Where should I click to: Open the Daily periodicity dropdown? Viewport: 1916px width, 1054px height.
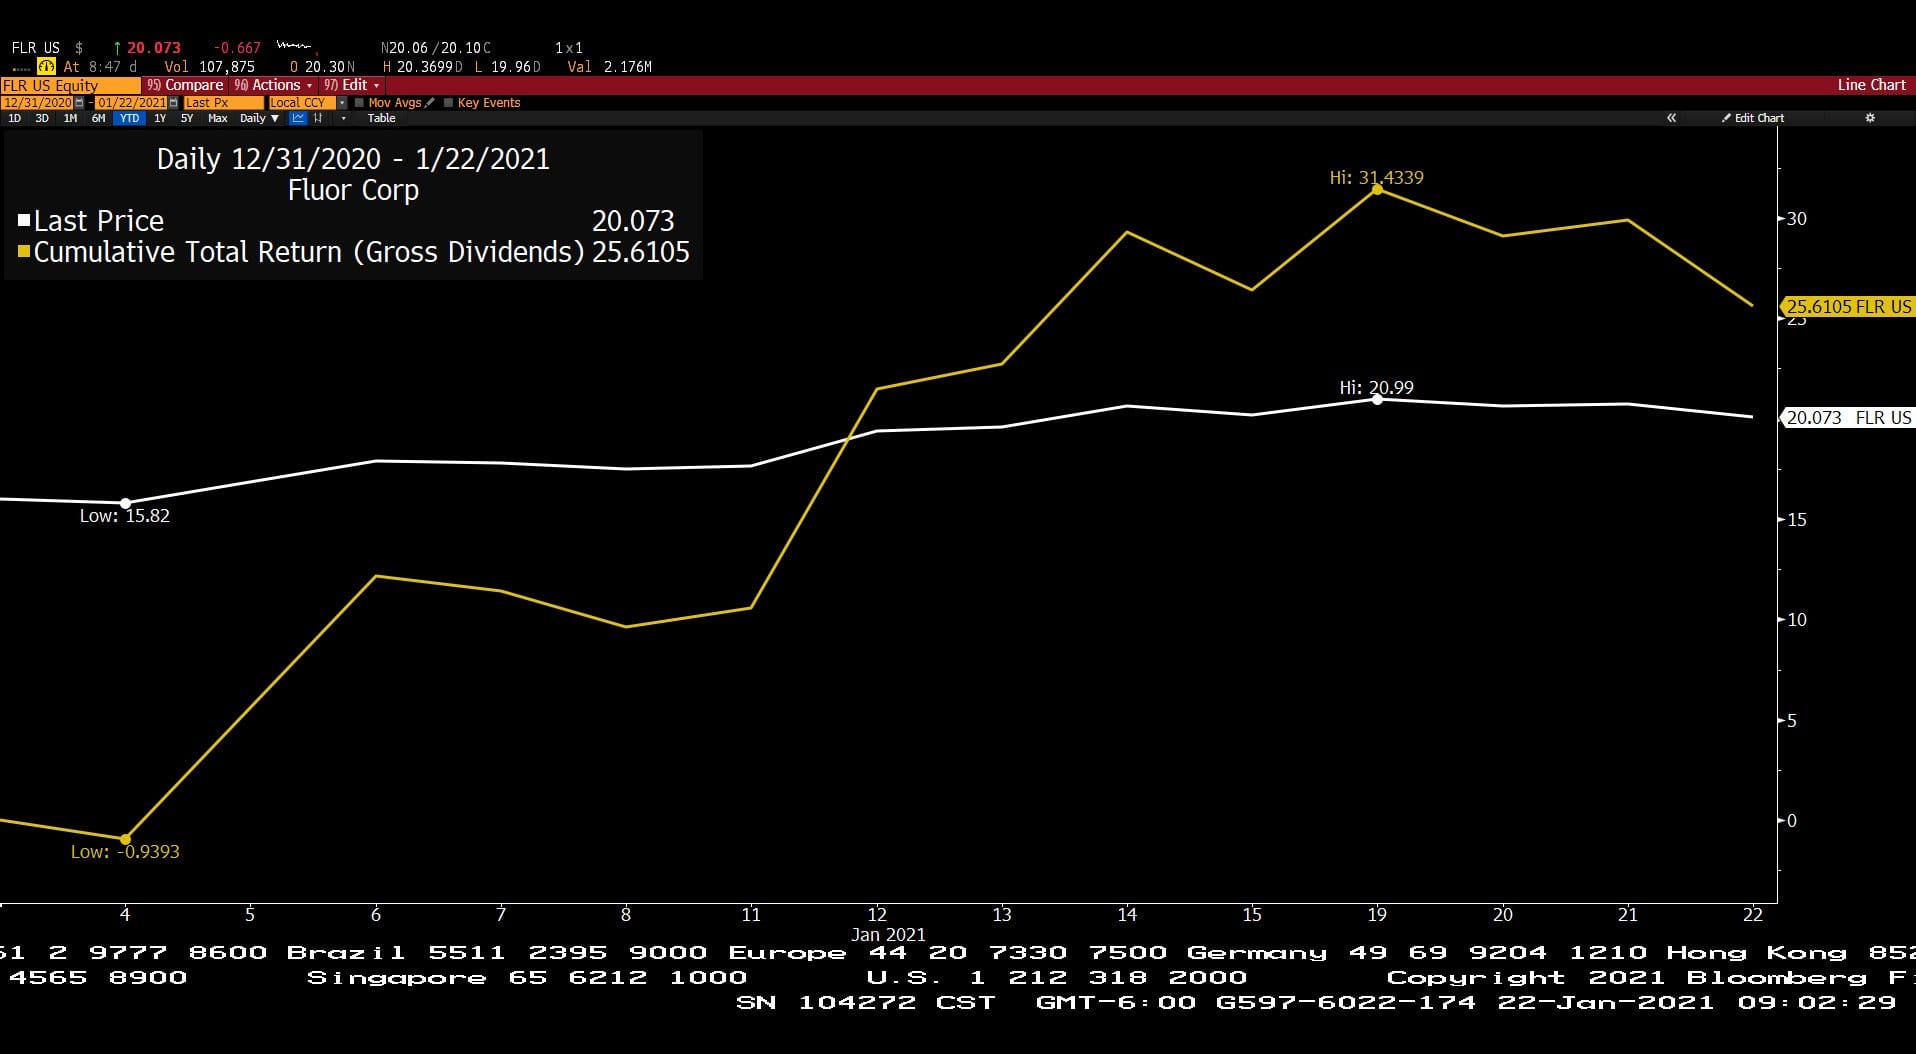259,118
